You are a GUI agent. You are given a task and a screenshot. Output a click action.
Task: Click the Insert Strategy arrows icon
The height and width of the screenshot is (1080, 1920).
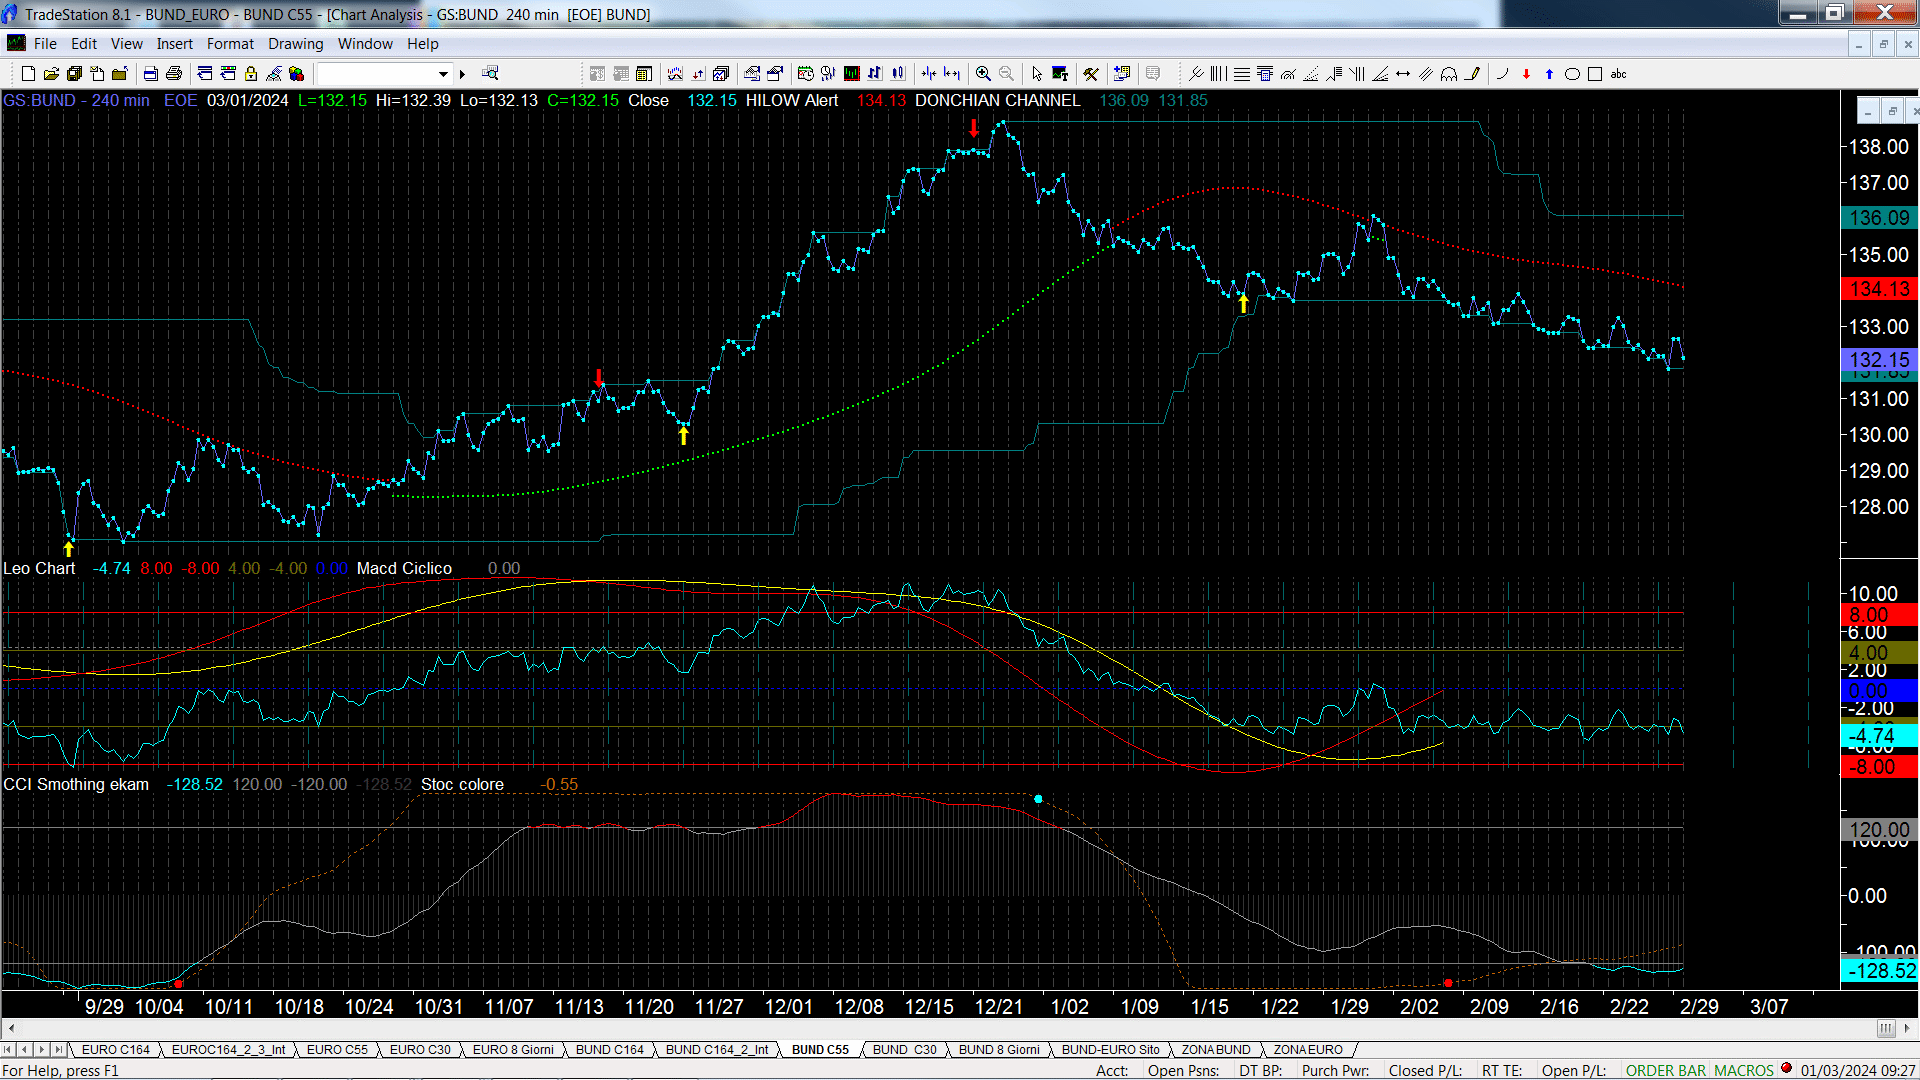point(698,74)
